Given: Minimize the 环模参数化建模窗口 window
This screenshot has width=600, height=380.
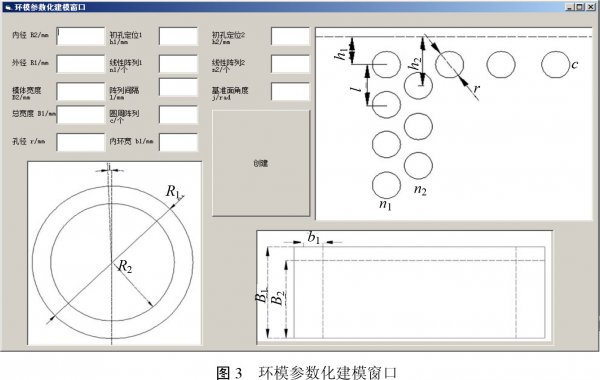Looking at the screenshot, I should pos(570,7).
